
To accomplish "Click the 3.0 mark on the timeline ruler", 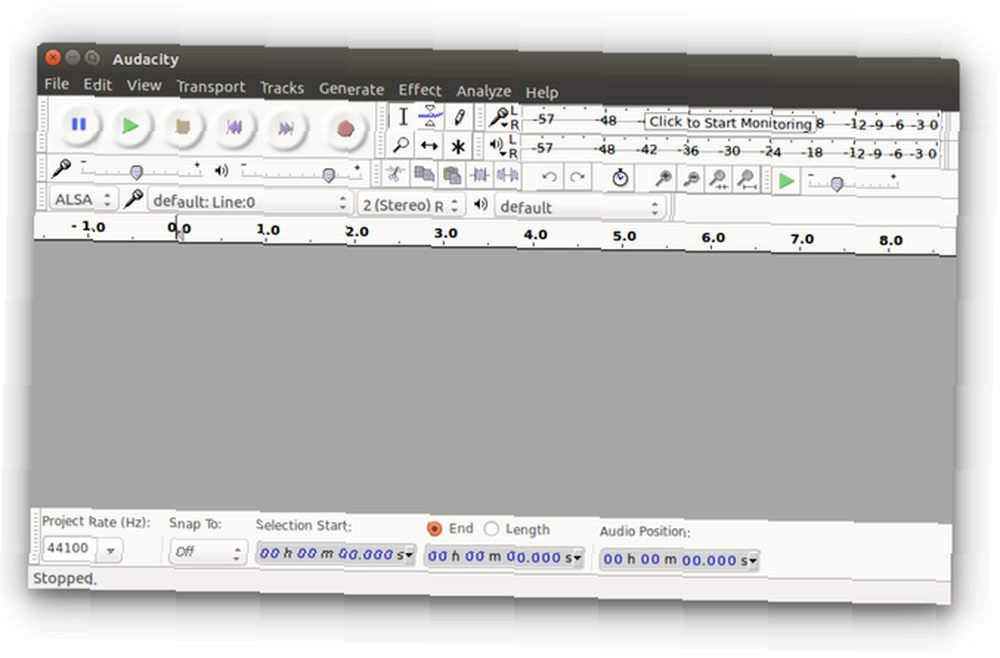I will click(446, 233).
